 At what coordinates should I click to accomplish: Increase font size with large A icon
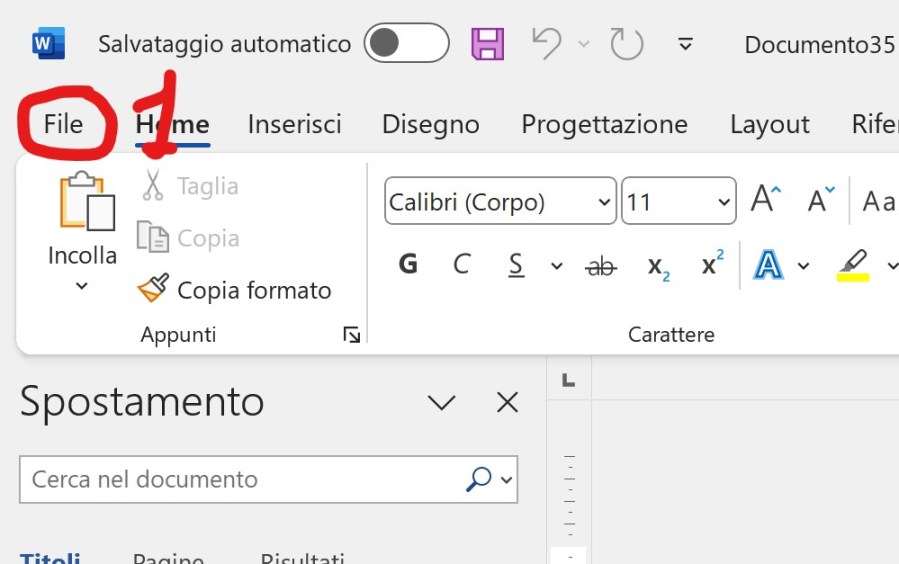765,200
